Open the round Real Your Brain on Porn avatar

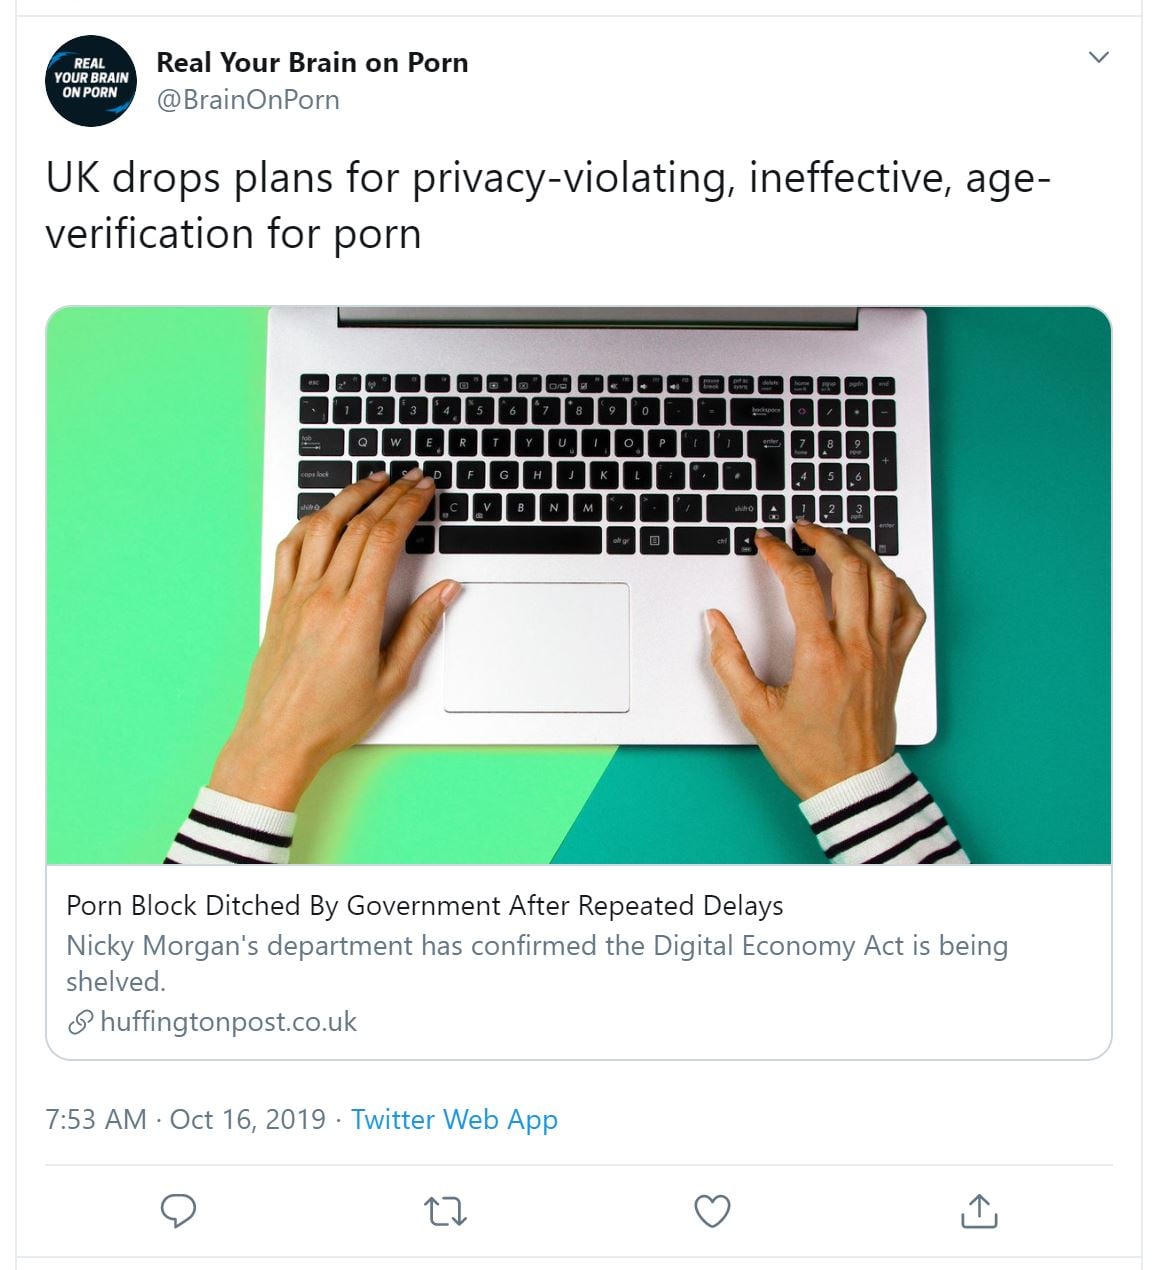(x=91, y=81)
